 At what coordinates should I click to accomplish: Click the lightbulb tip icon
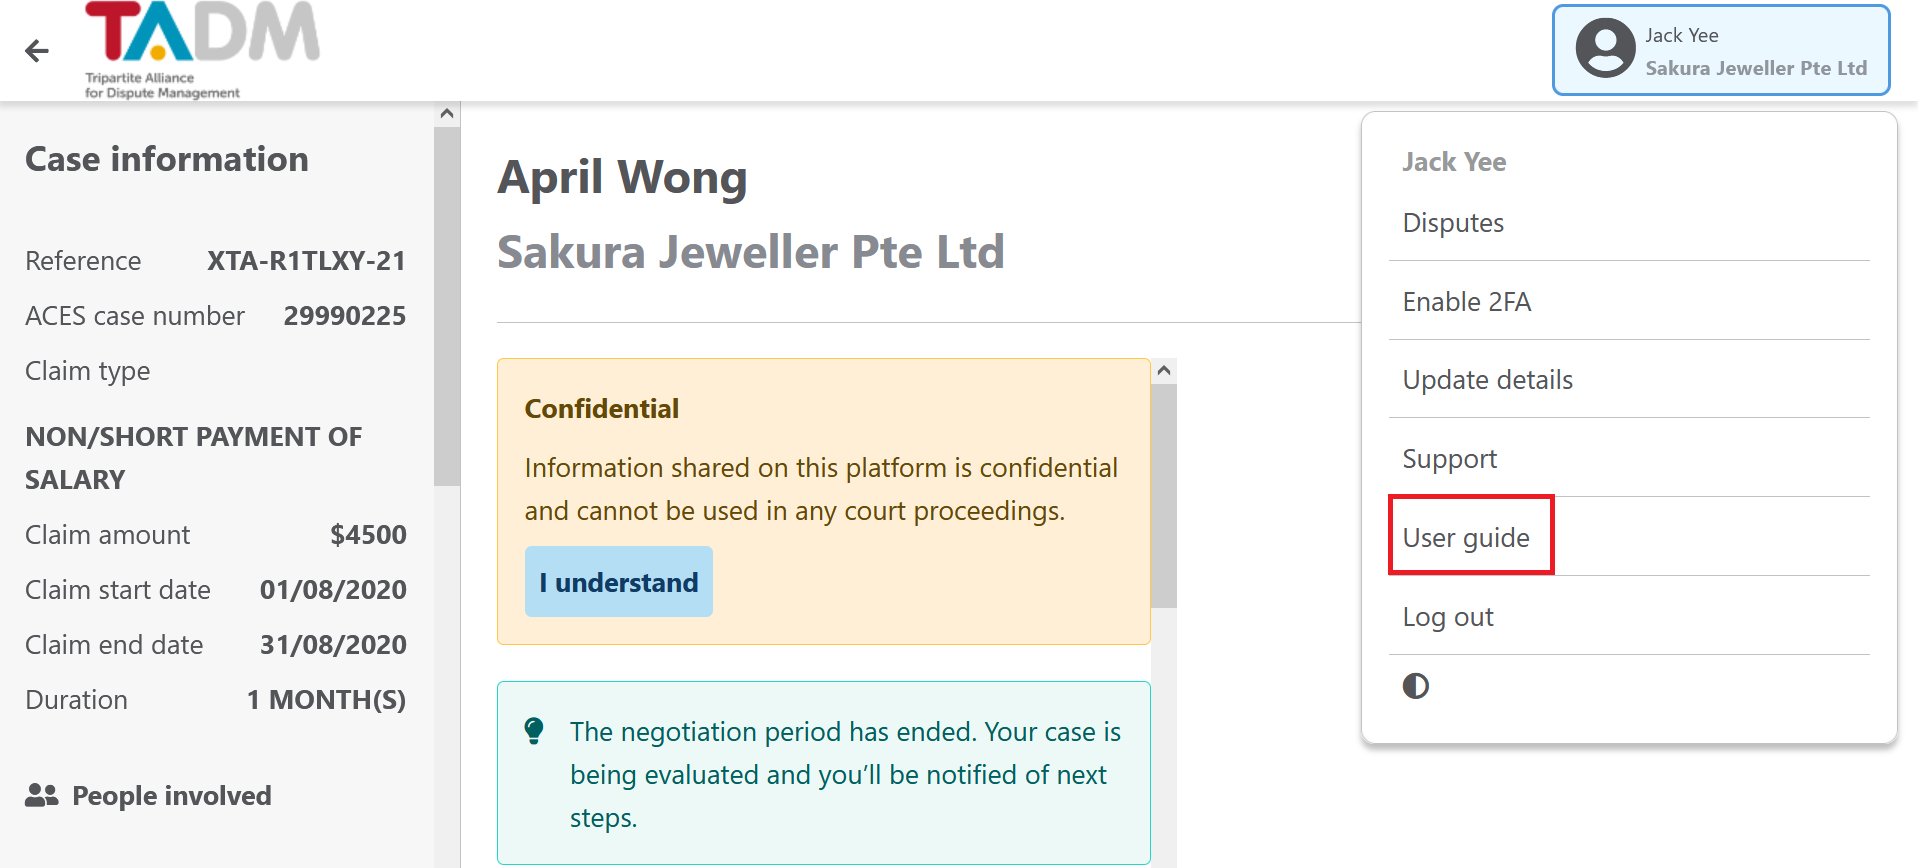(x=534, y=731)
